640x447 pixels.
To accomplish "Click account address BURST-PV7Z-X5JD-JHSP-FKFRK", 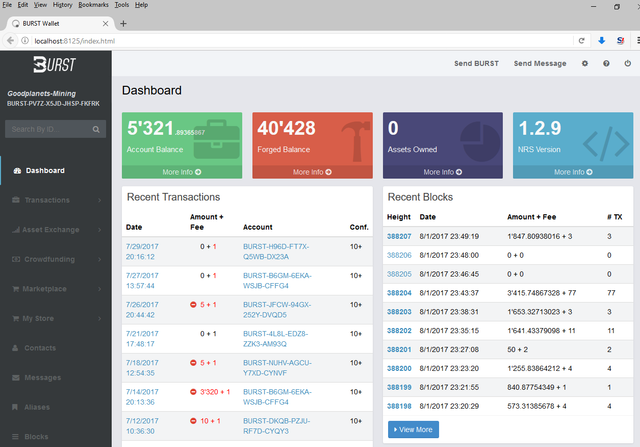I will pyautogui.click(x=53, y=104).
